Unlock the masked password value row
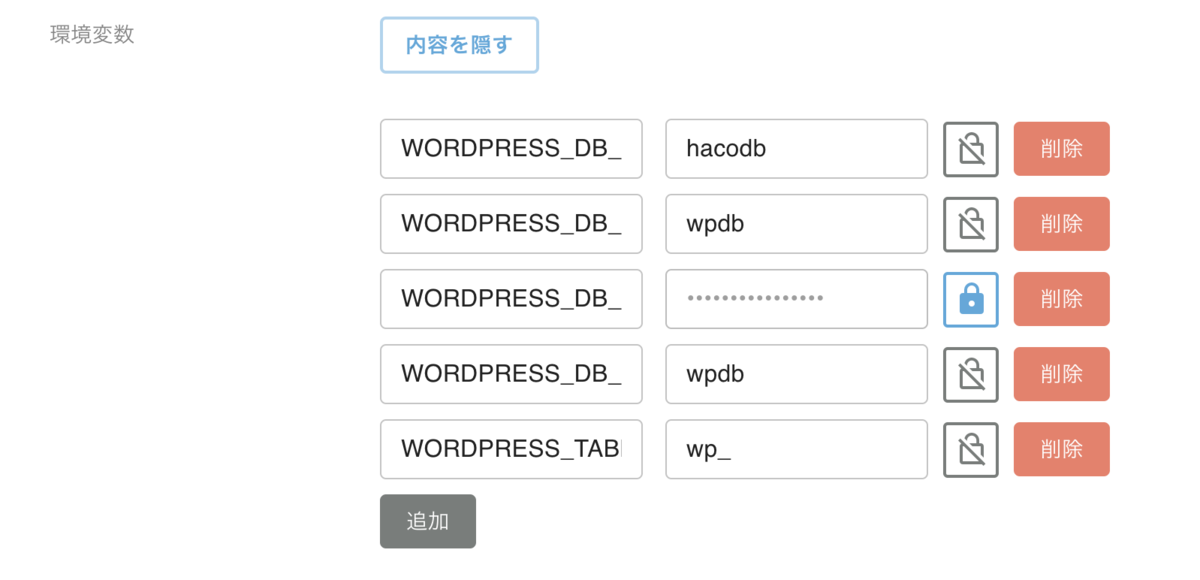Image resolution: width=1200 pixels, height=580 pixels. click(971, 299)
